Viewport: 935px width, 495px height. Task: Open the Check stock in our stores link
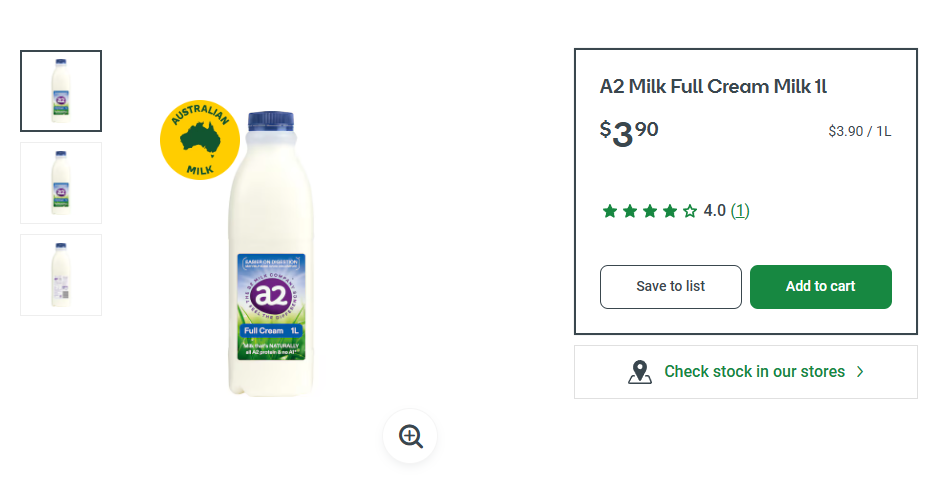[754, 372]
